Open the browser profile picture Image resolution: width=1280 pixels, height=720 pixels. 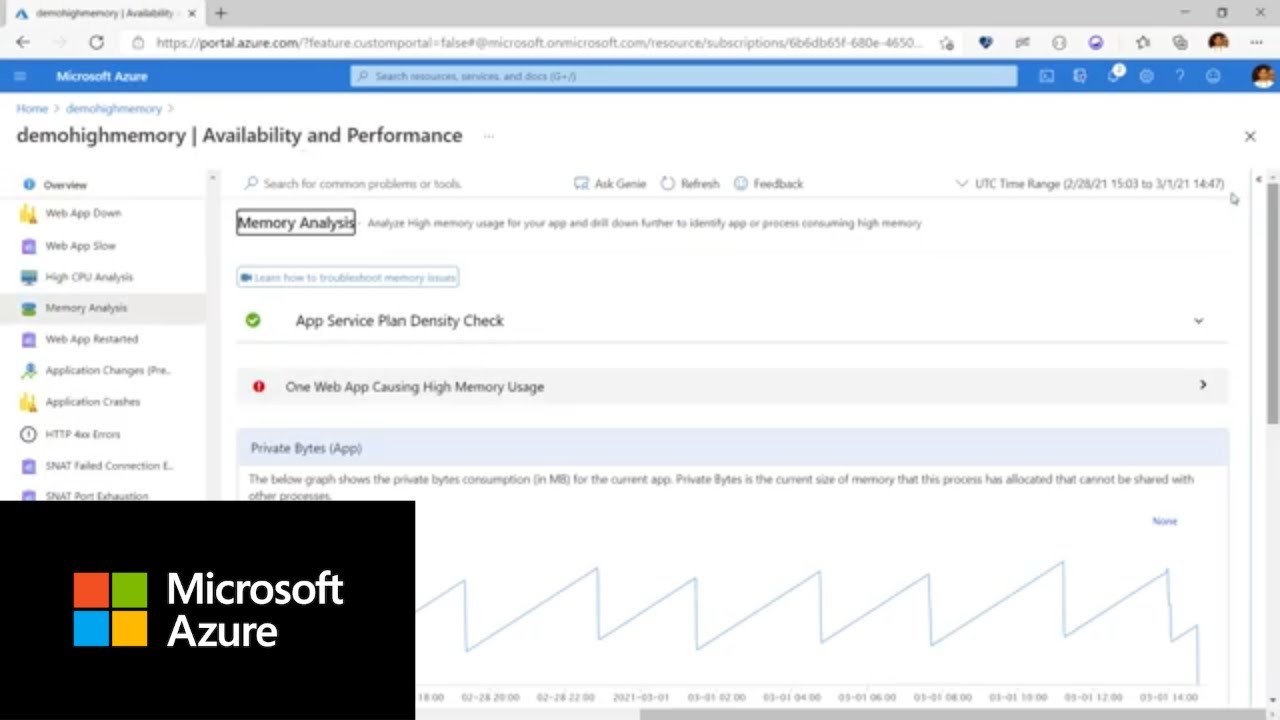click(x=1218, y=42)
